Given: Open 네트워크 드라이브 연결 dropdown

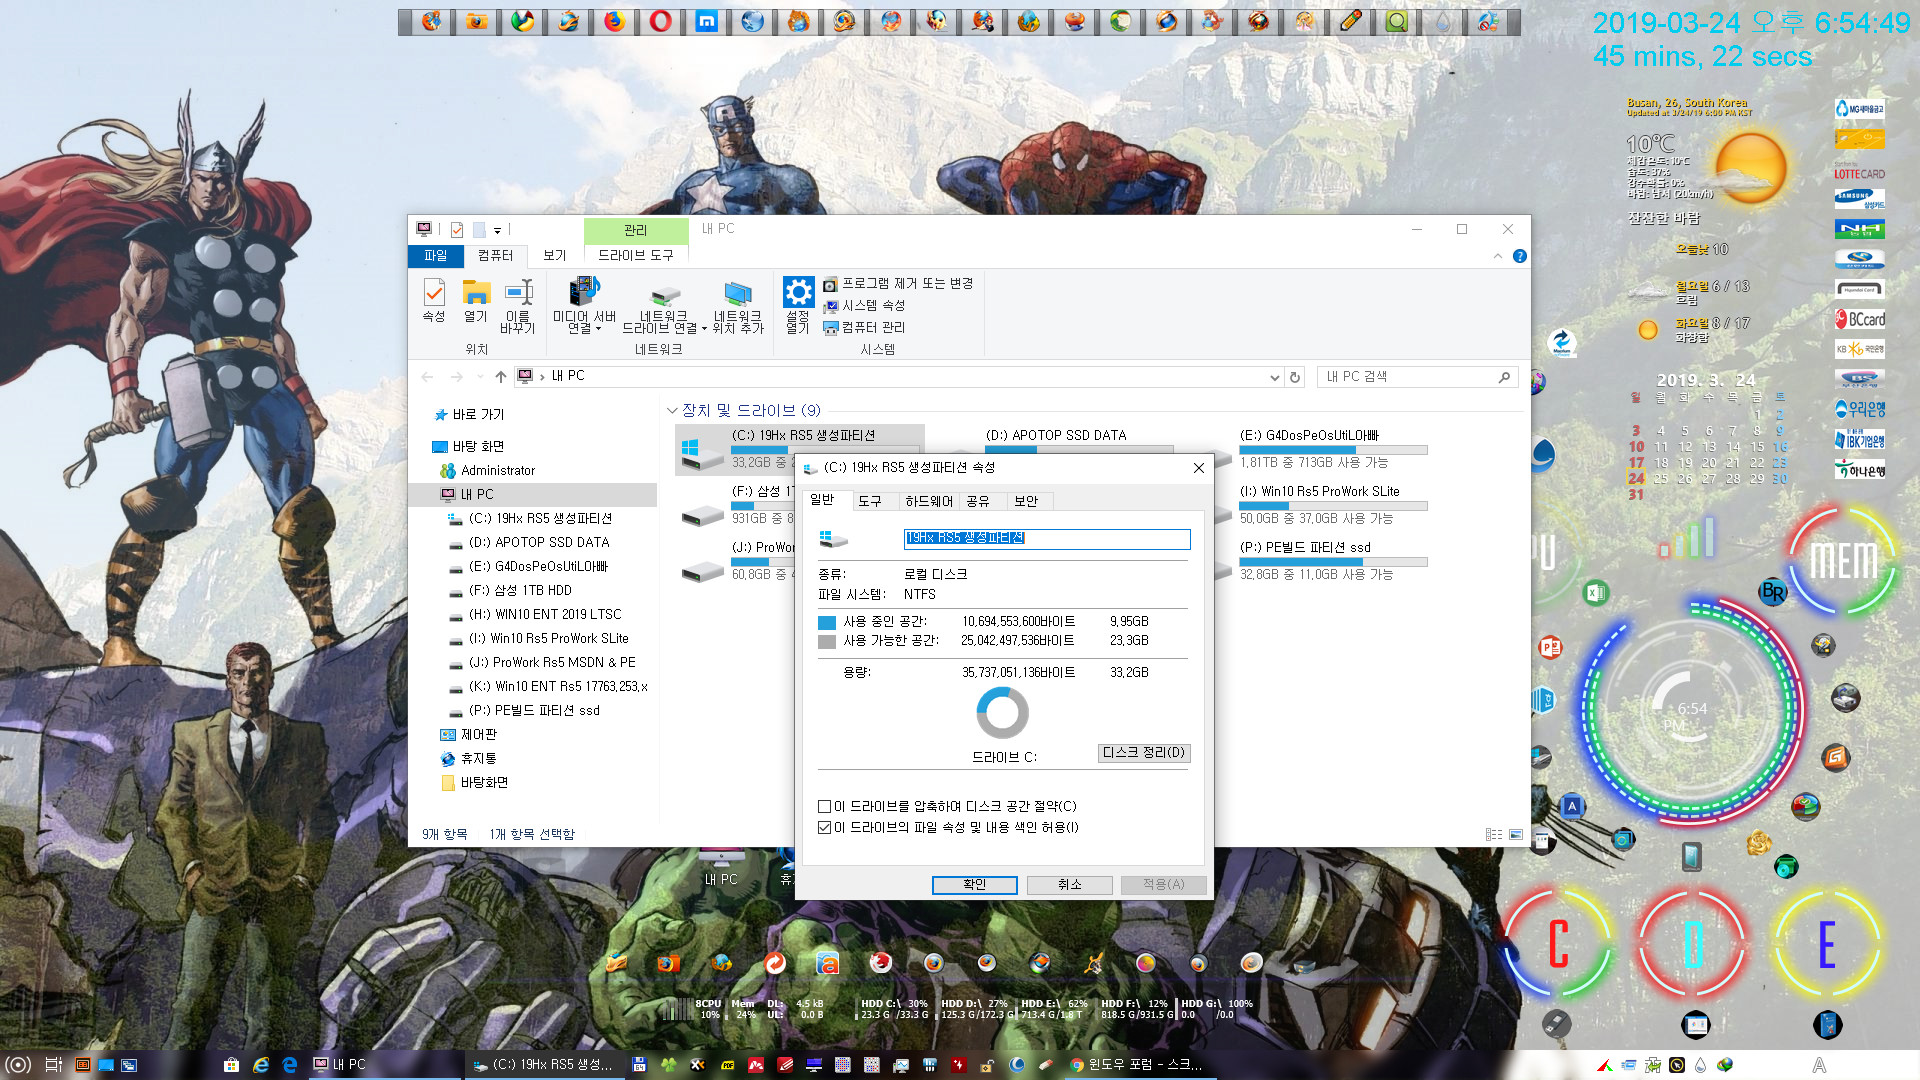Looking at the screenshot, I should coord(664,306).
